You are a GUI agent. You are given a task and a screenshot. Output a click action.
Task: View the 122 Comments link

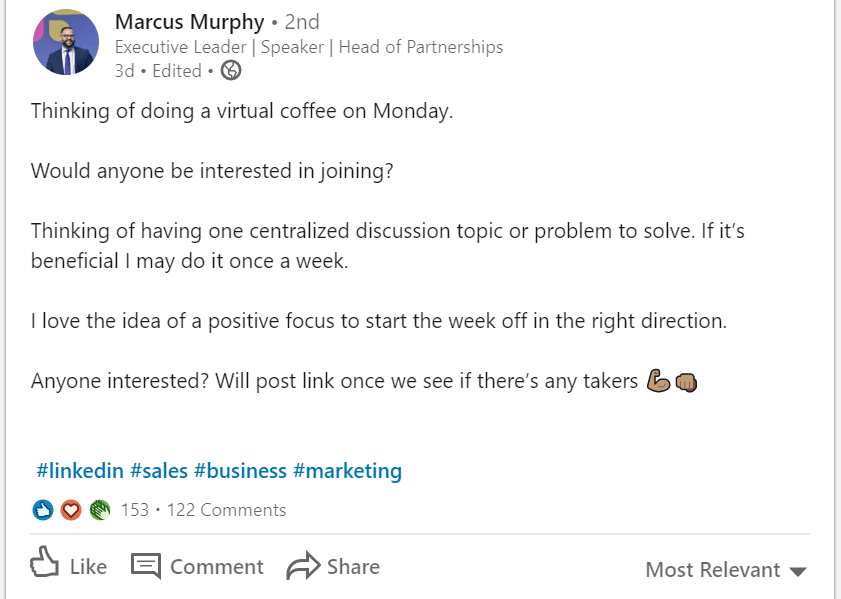coord(226,510)
